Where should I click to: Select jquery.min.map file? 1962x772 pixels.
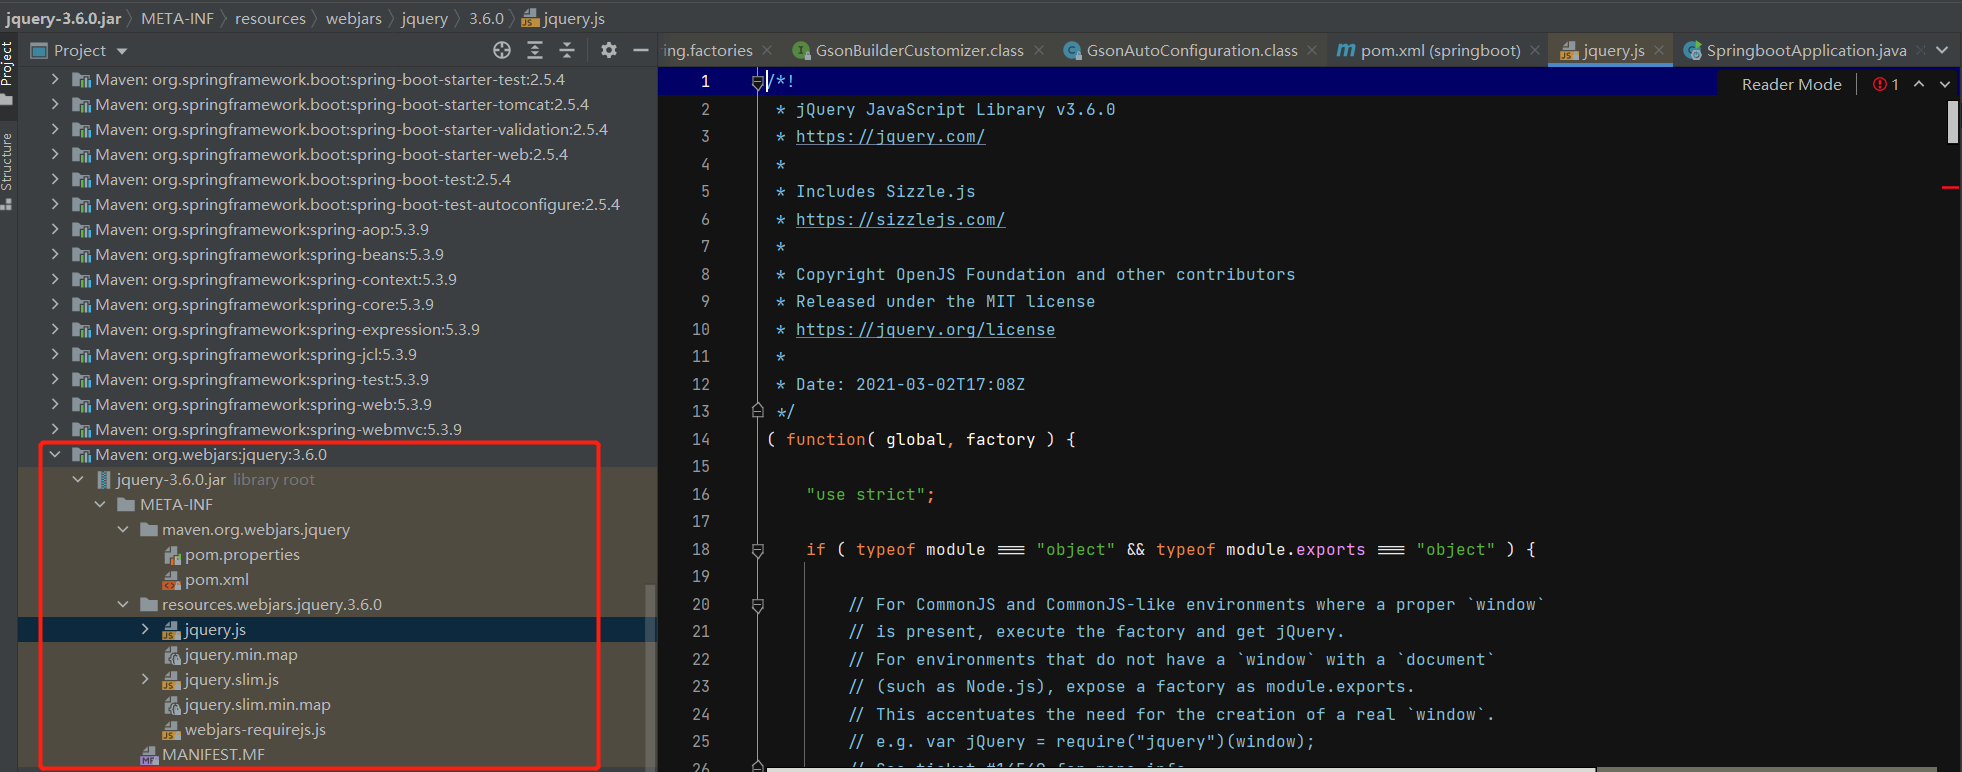(241, 655)
